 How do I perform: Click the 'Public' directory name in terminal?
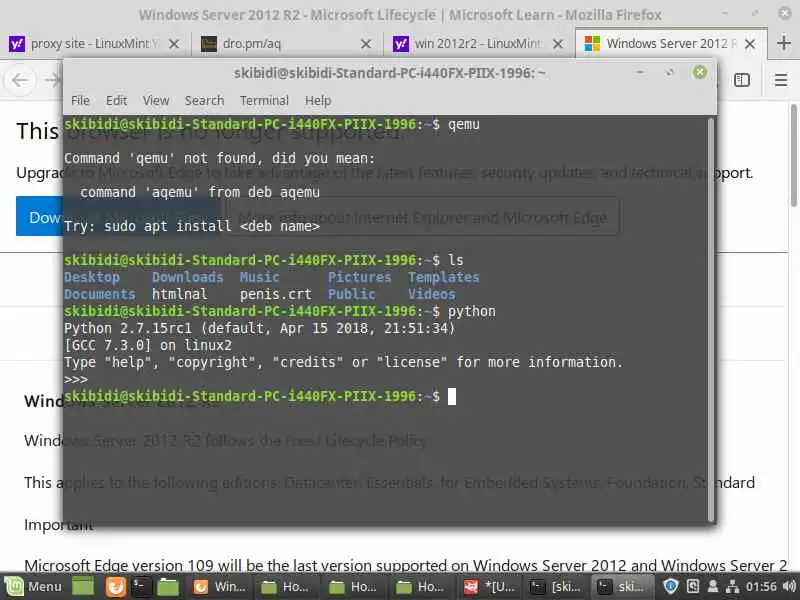[x=351, y=294]
